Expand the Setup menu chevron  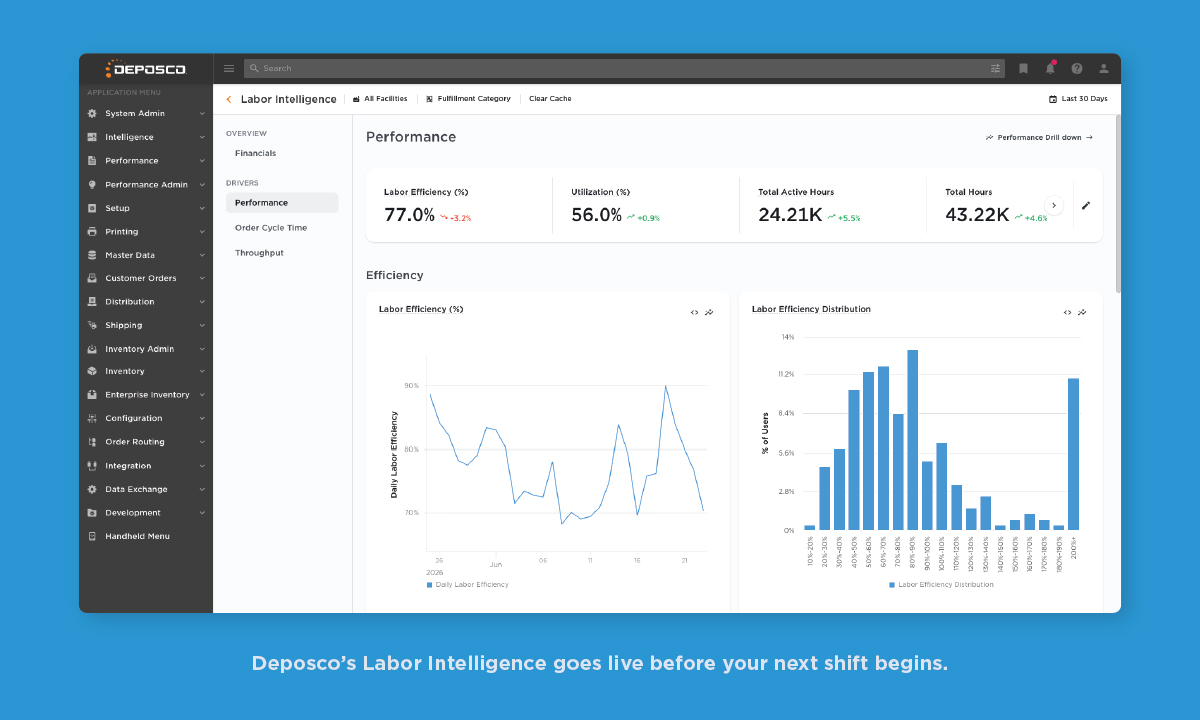202,208
